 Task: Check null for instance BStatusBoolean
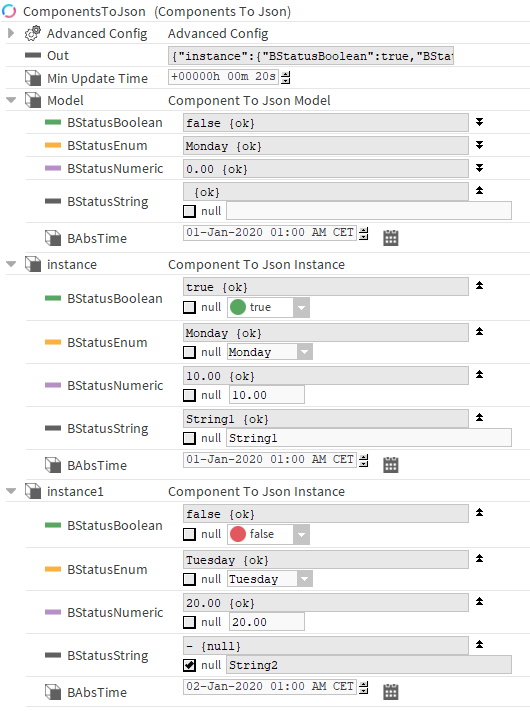(189, 307)
